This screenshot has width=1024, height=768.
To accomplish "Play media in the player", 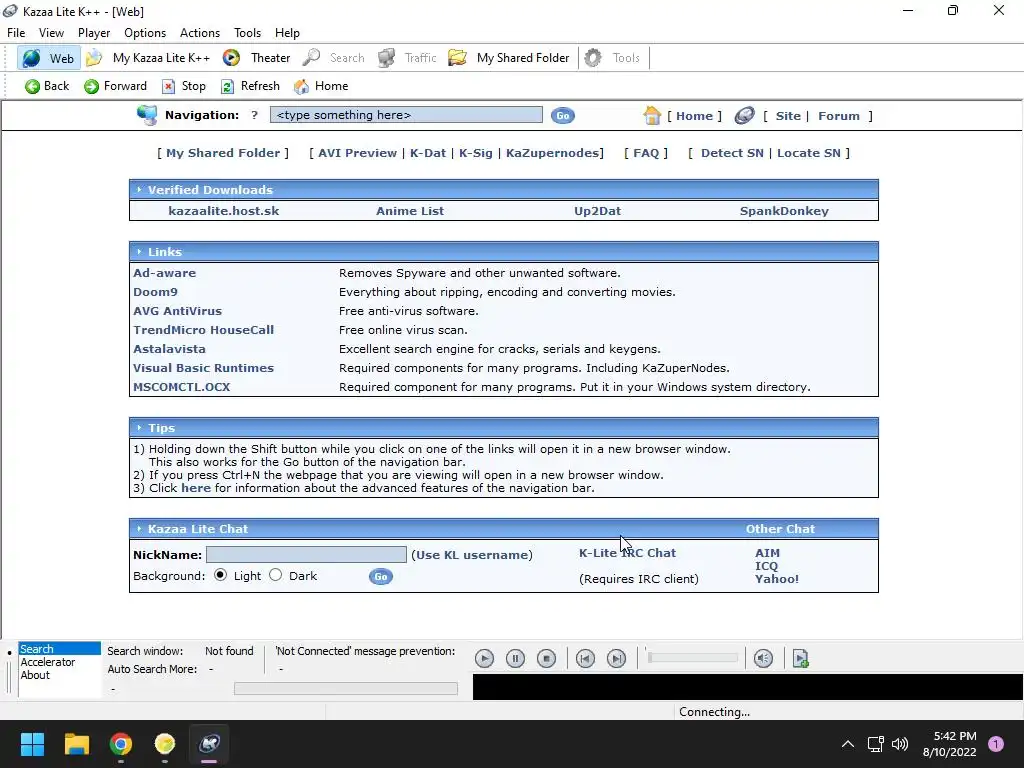I will coord(484,658).
